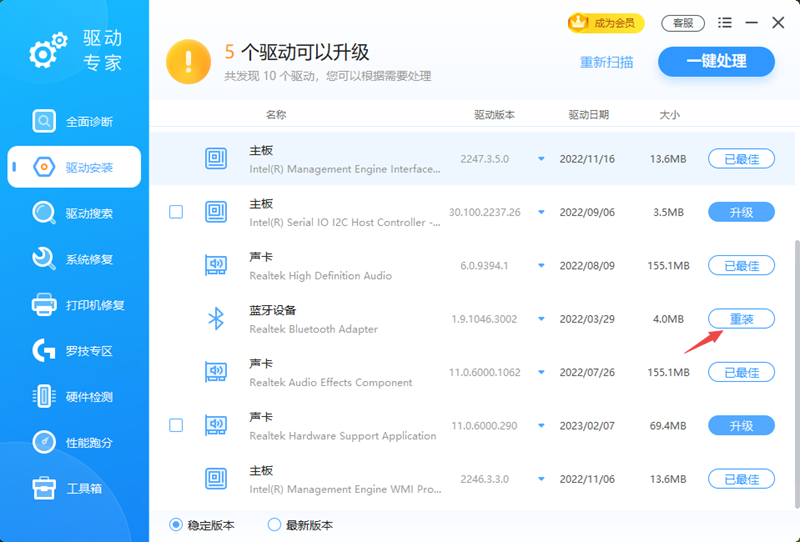Open version dropdown for Realtek Bluetooth Adapter
The width and height of the screenshot is (800, 542).
(541, 319)
